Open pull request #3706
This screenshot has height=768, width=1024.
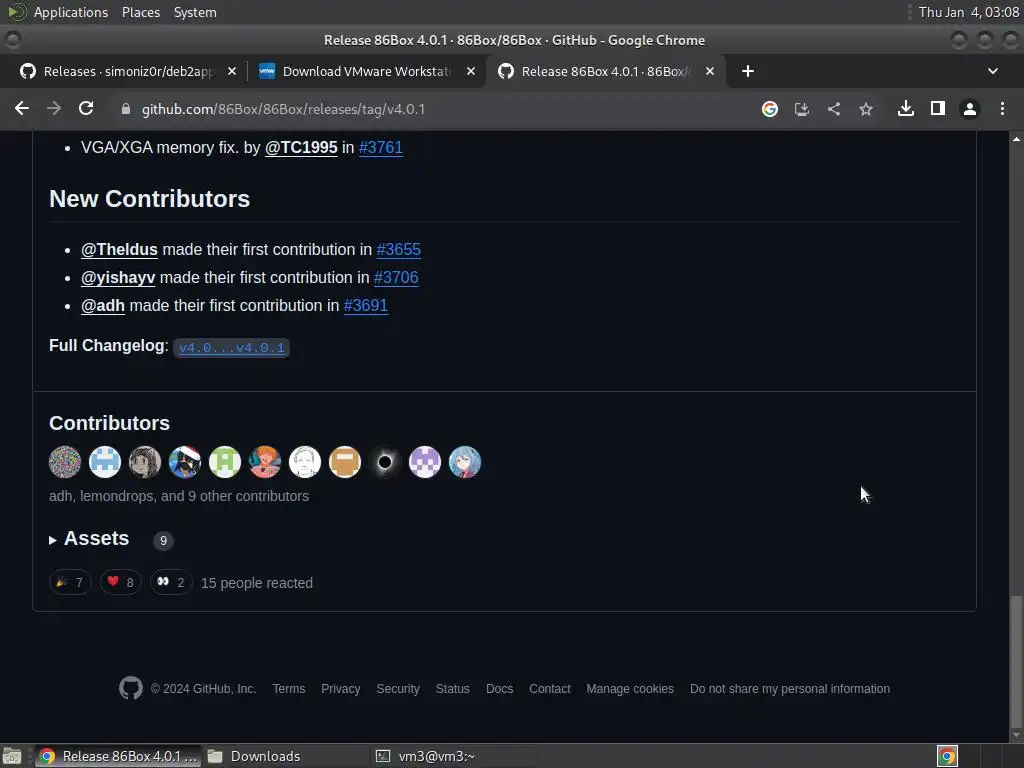[396, 278]
